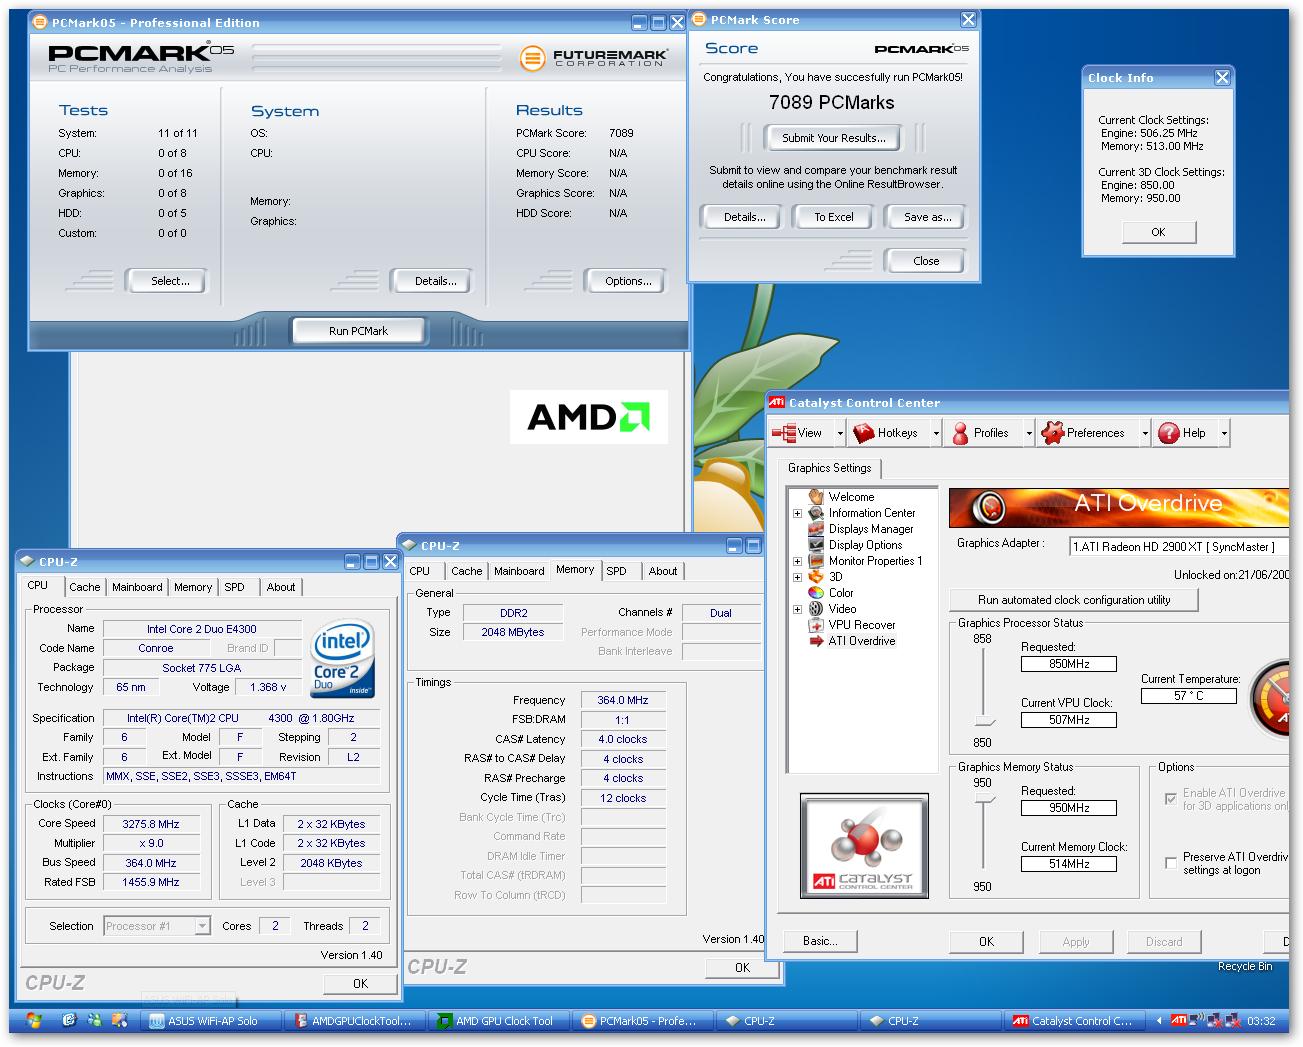Select the Video film-reel tree icon
Screen dimensions: 1303x1047
[x=816, y=609]
